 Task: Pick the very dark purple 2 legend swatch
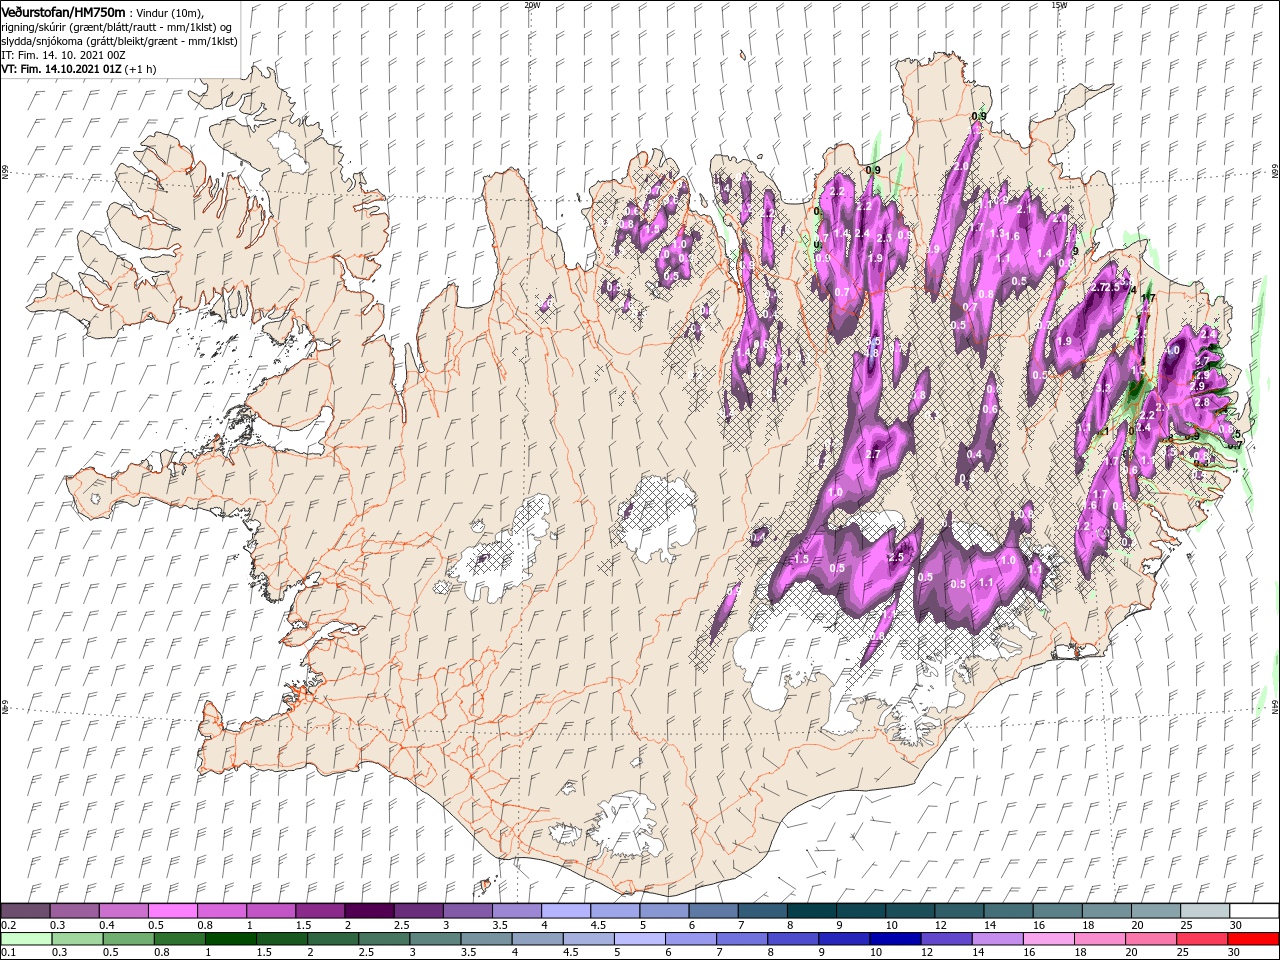click(369, 911)
